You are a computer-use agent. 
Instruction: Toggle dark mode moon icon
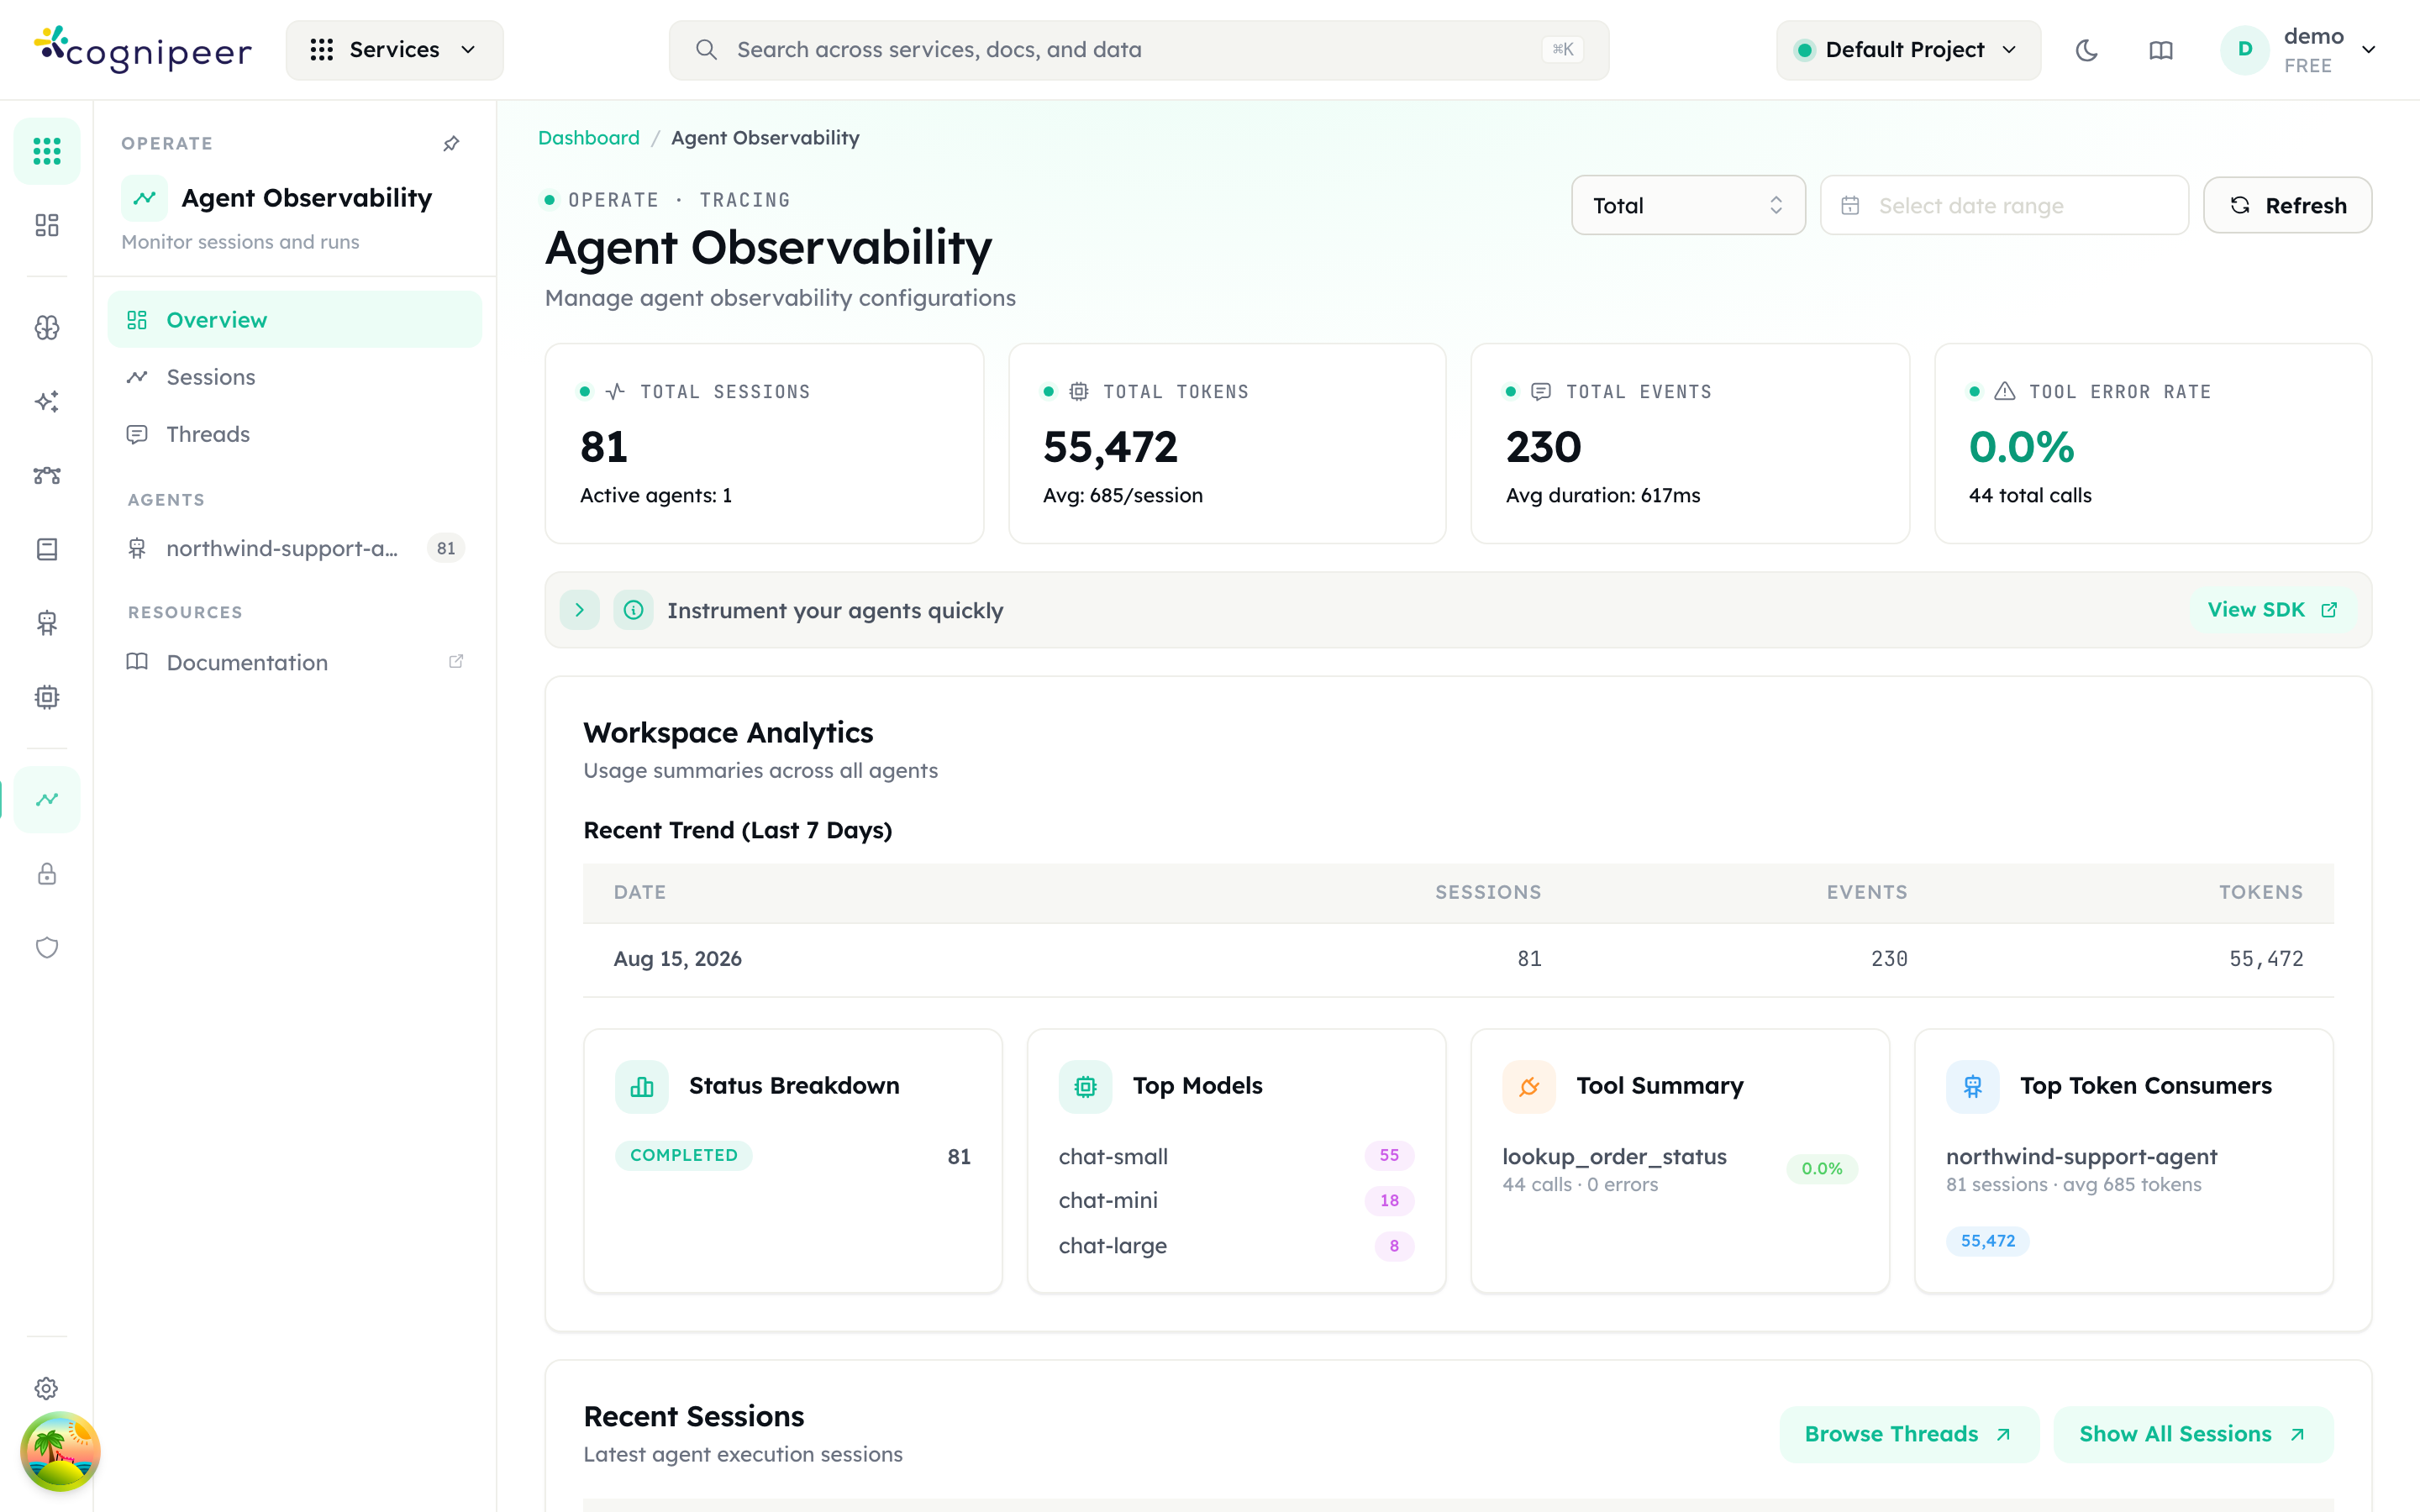coord(2086,50)
